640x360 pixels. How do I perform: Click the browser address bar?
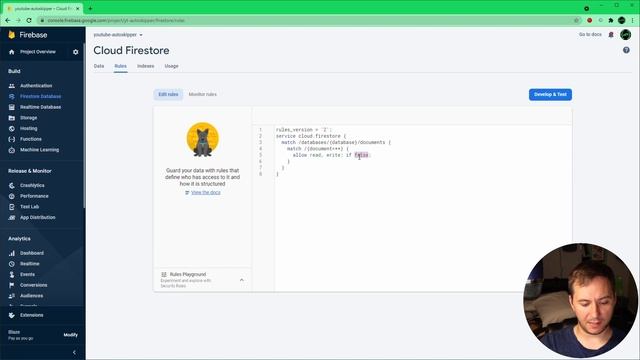tap(306, 20)
